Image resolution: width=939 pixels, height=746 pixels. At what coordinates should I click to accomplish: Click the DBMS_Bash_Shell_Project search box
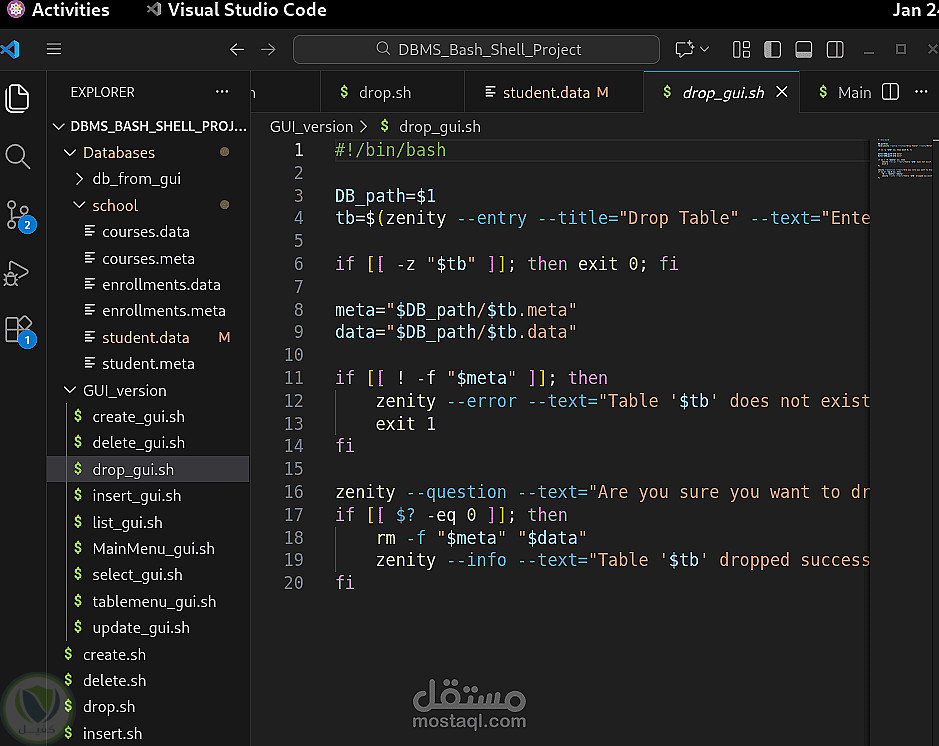(476, 49)
